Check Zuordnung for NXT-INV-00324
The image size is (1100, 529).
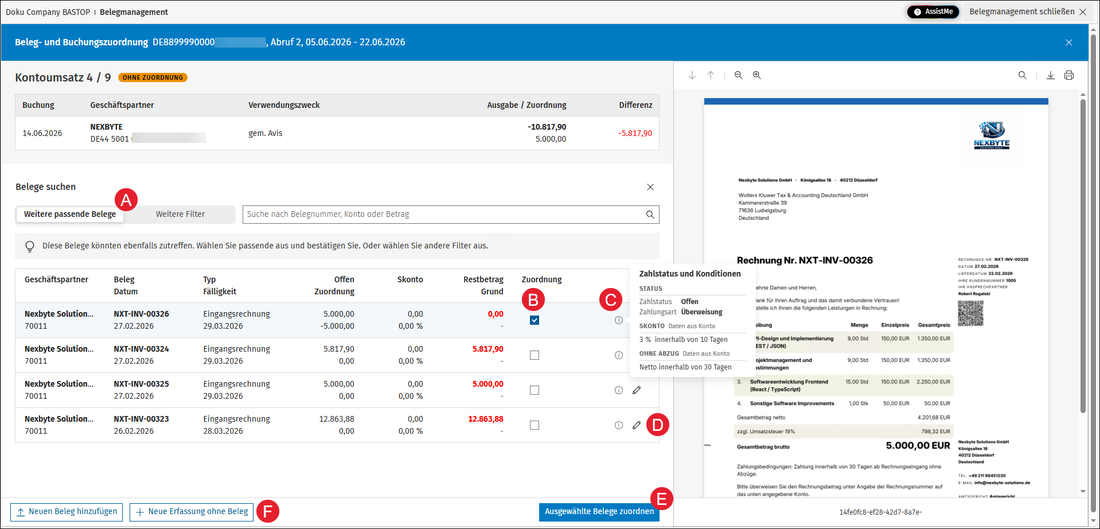click(x=535, y=355)
